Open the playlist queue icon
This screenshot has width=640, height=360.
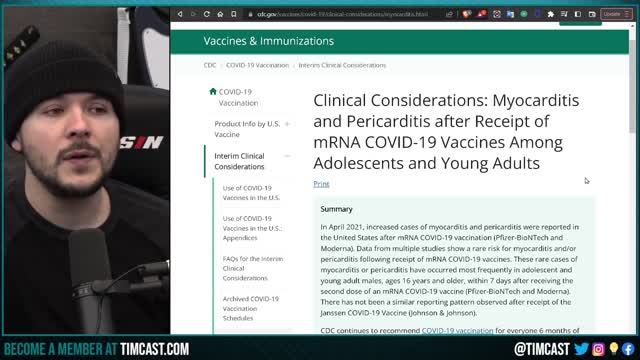(x=564, y=14)
